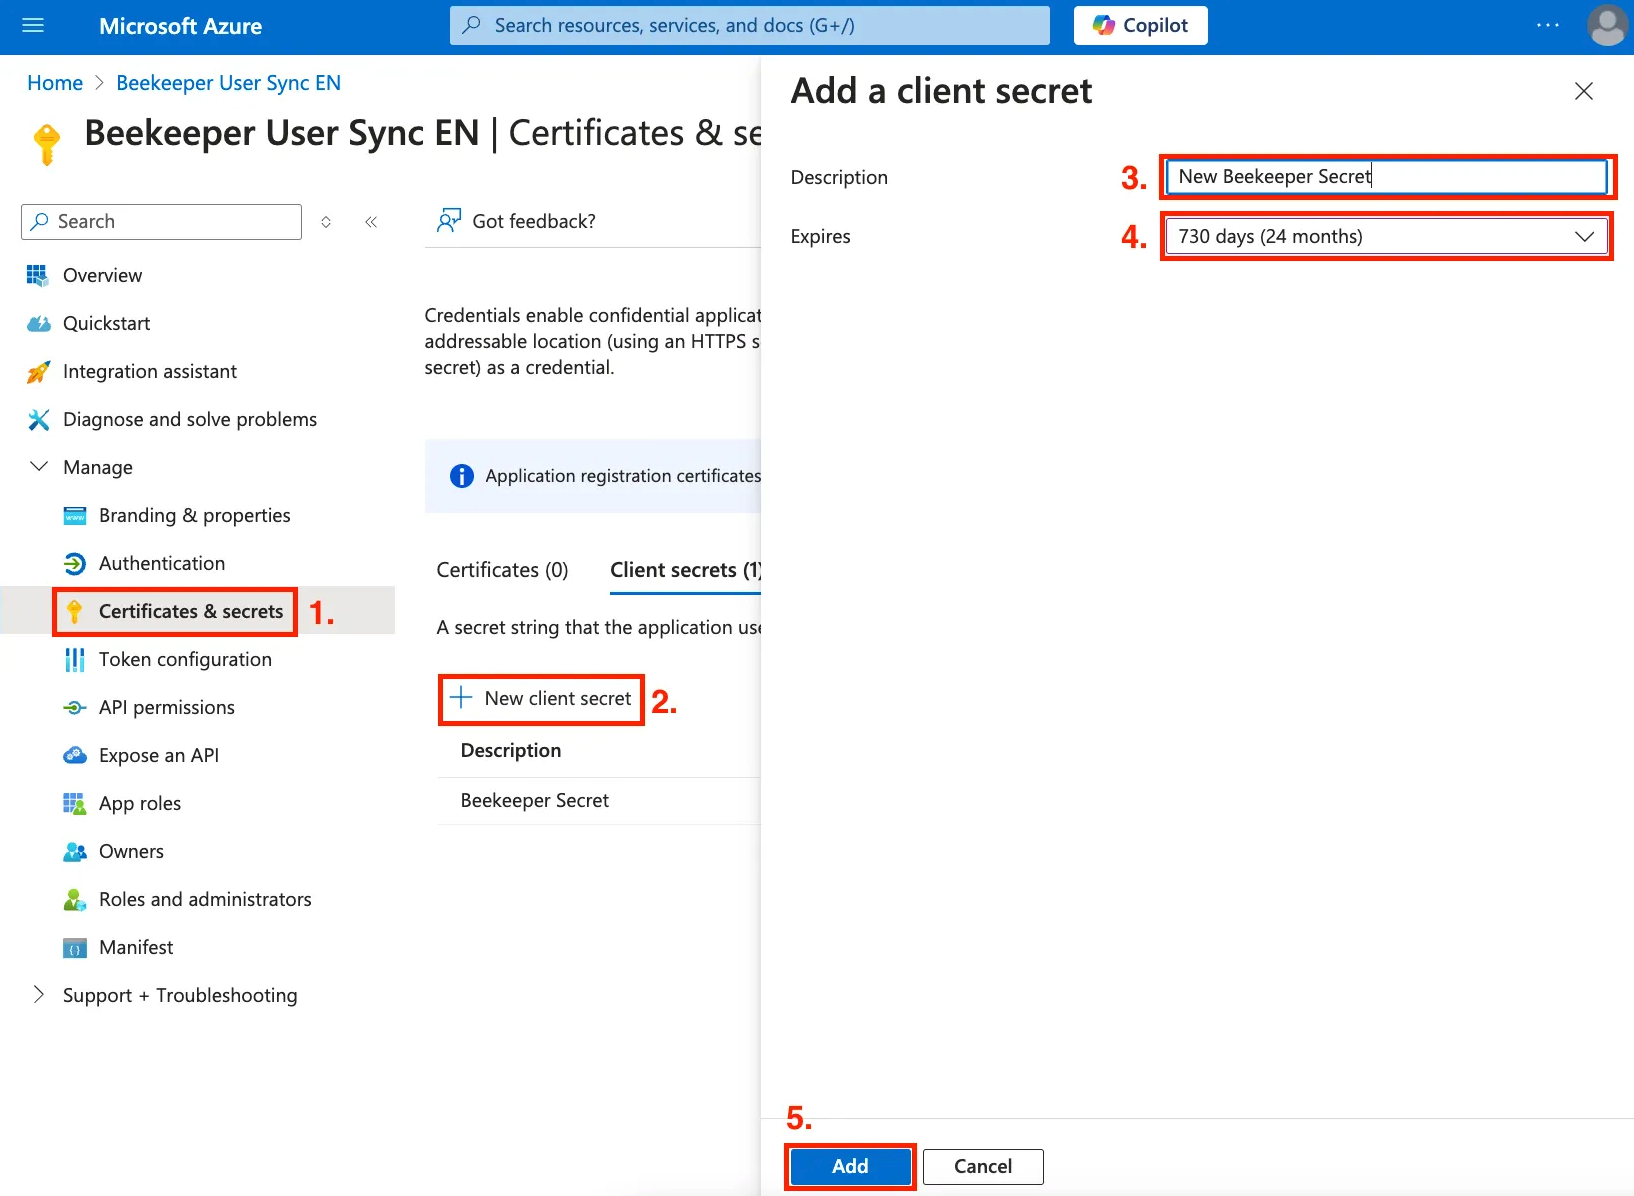
Task: Open the user account avatar
Action: pyautogui.click(x=1607, y=26)
